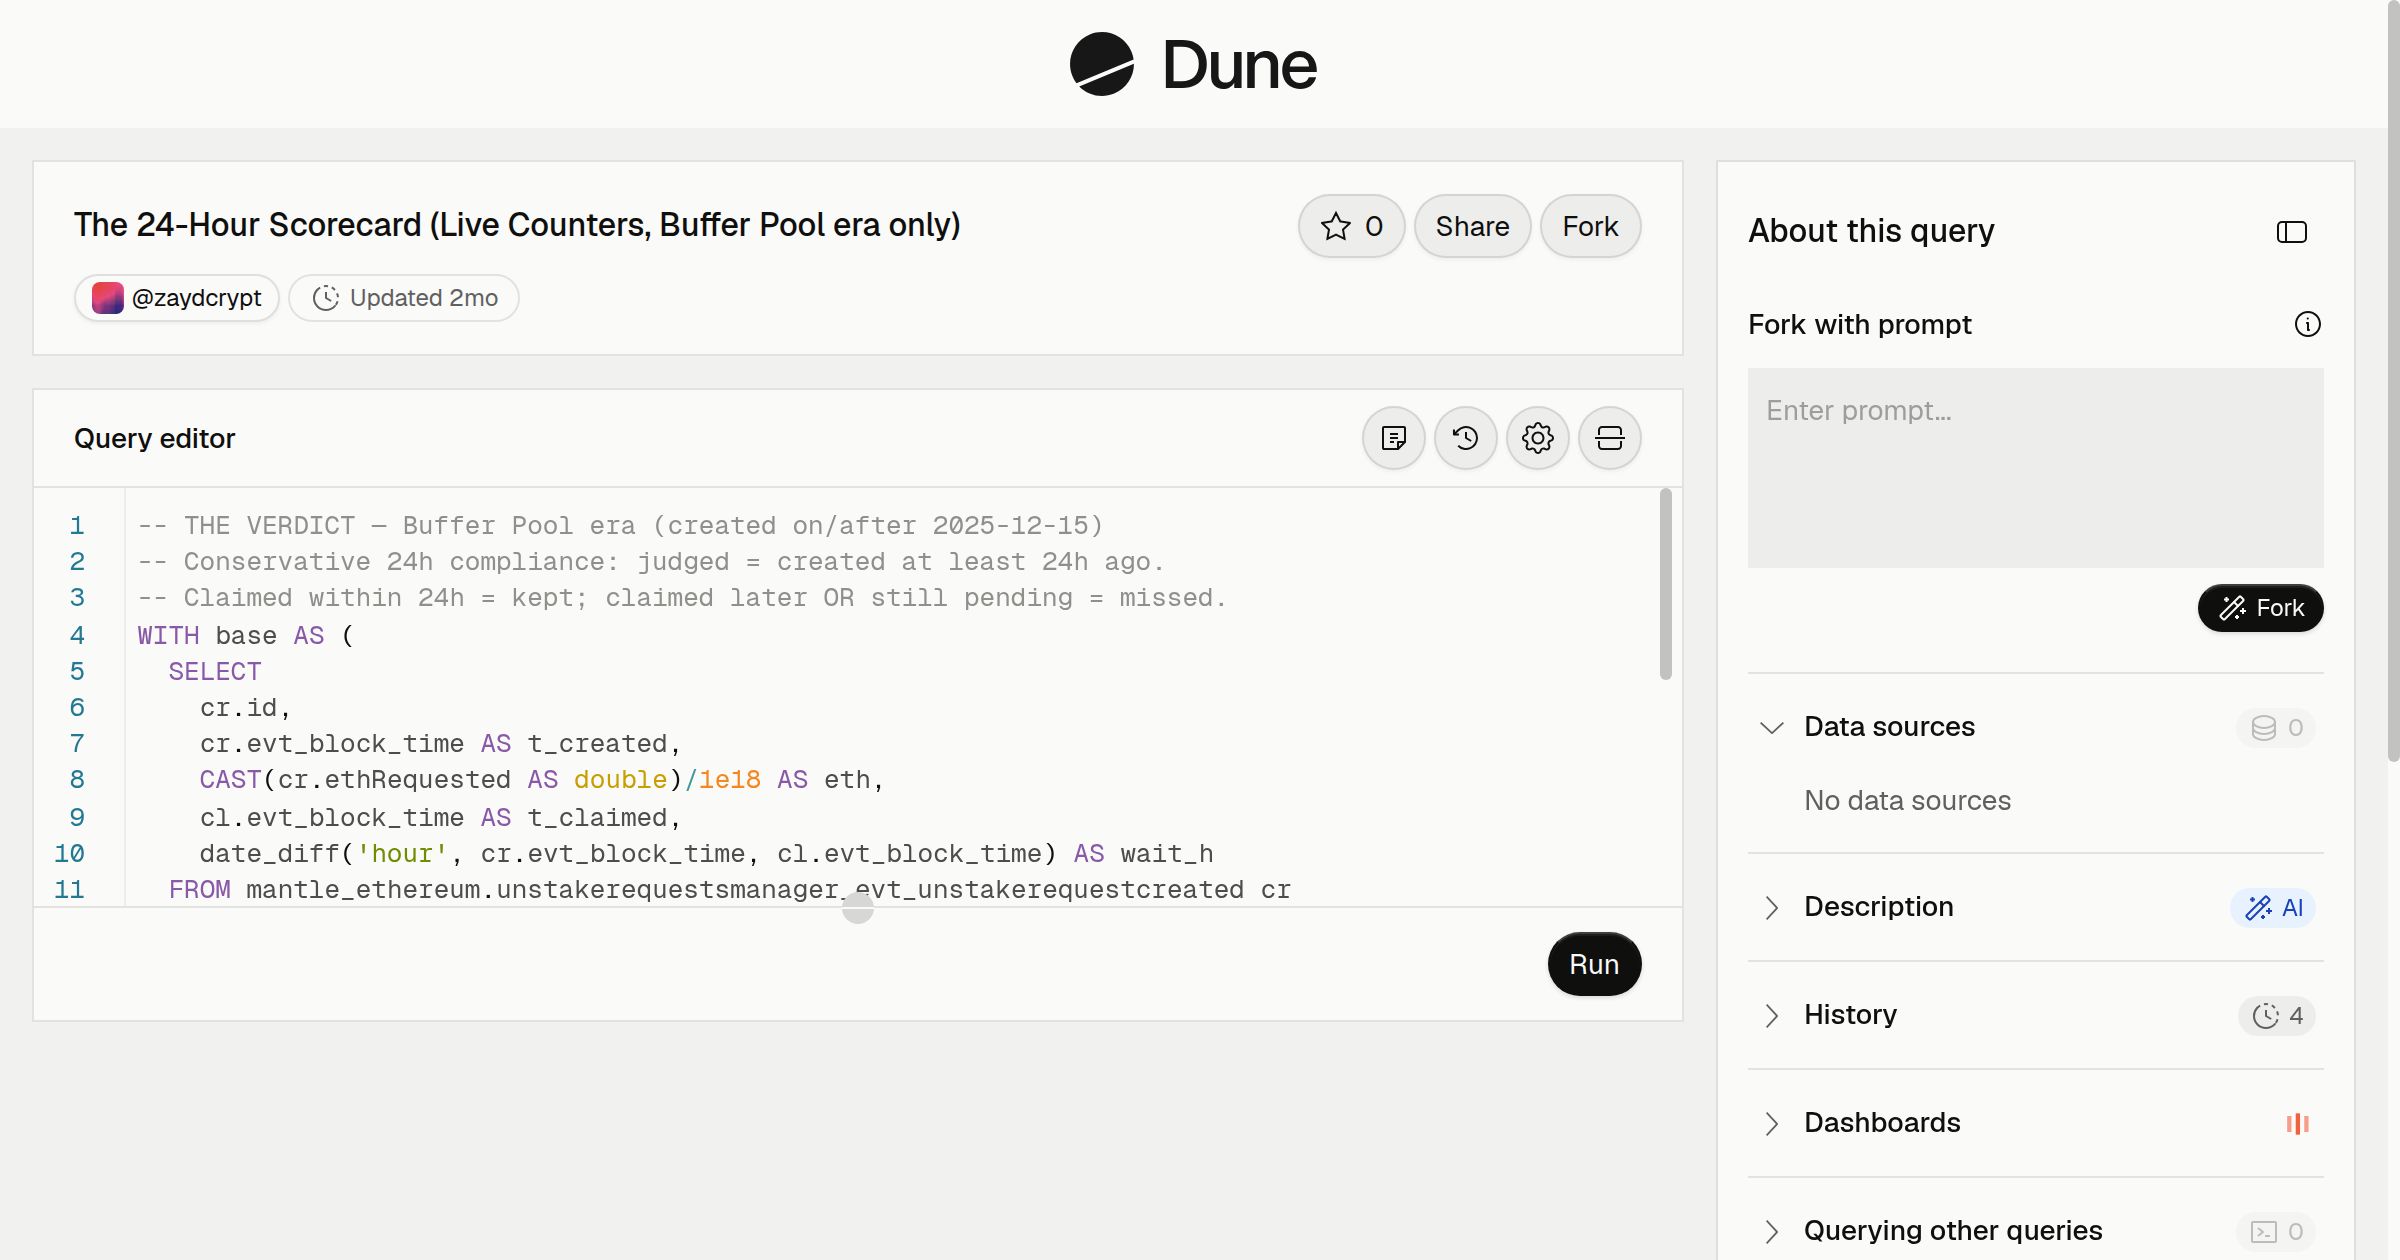Image resolution: width=2400 pixels, height=1260 pixels.
Task: Open query version history icon
Action: 1465,438
